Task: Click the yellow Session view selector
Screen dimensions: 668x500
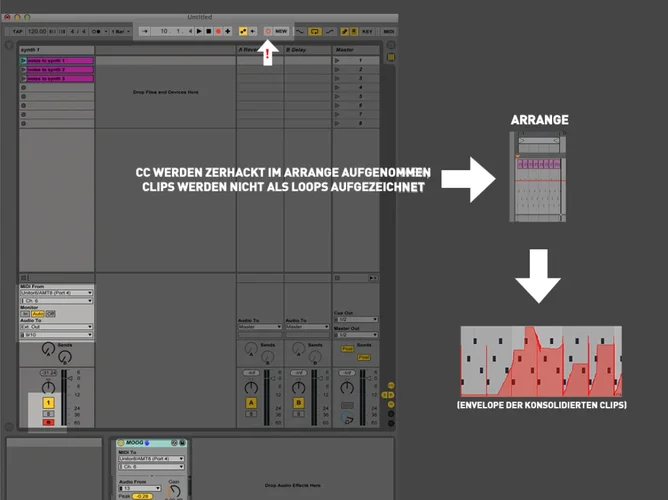Action: [391, 57]
